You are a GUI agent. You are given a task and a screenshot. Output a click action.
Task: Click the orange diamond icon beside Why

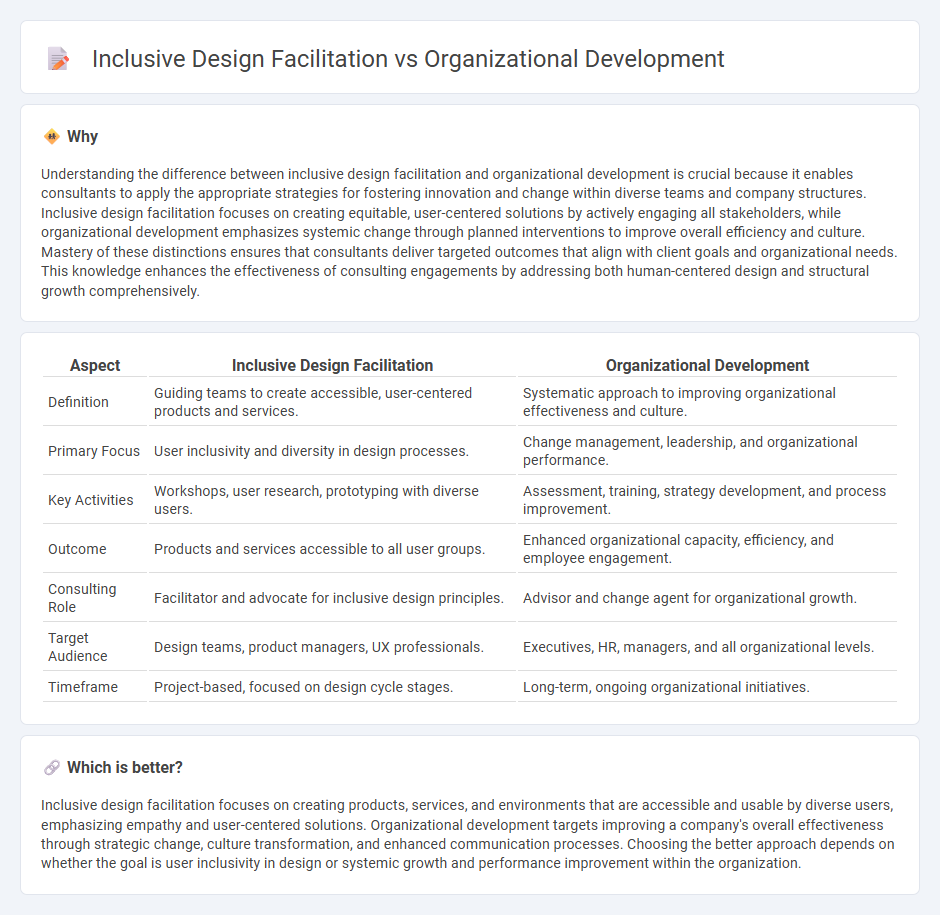pyautogui.click(x=52, y=137)
